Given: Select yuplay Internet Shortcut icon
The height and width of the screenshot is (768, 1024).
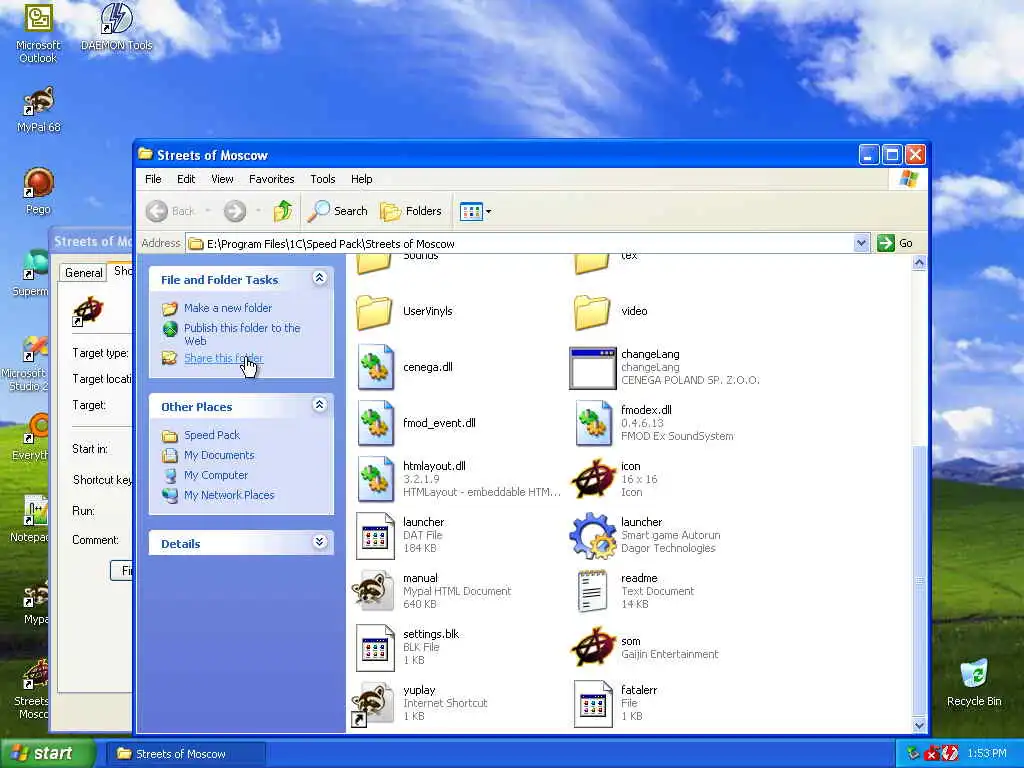Looking at the screenshot, I should point(374,704).
